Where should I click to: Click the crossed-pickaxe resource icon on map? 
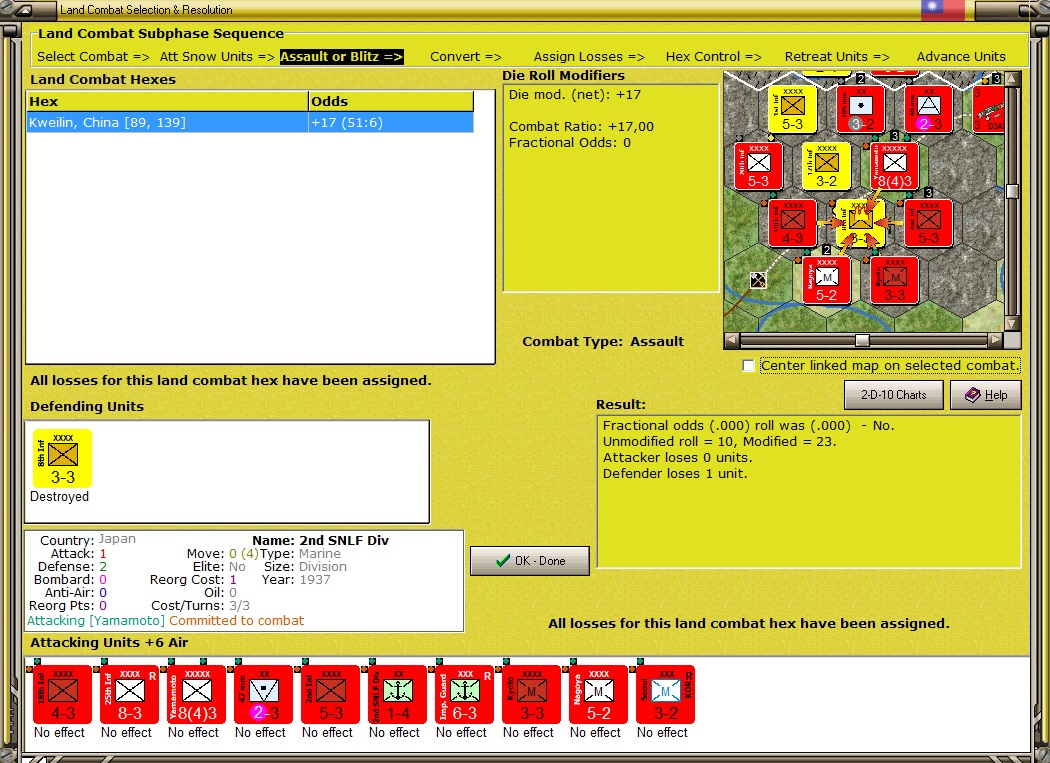click(757, 280)
